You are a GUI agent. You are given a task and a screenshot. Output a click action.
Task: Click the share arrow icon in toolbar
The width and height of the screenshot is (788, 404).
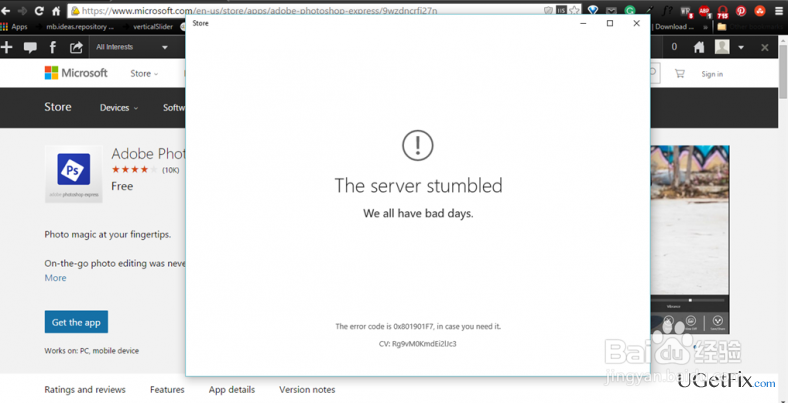tap(76, 47)
